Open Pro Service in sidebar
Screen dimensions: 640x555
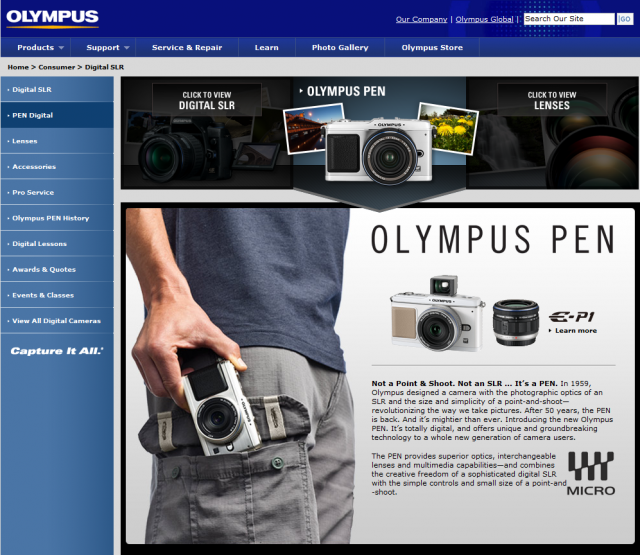(x=57, y=192)
